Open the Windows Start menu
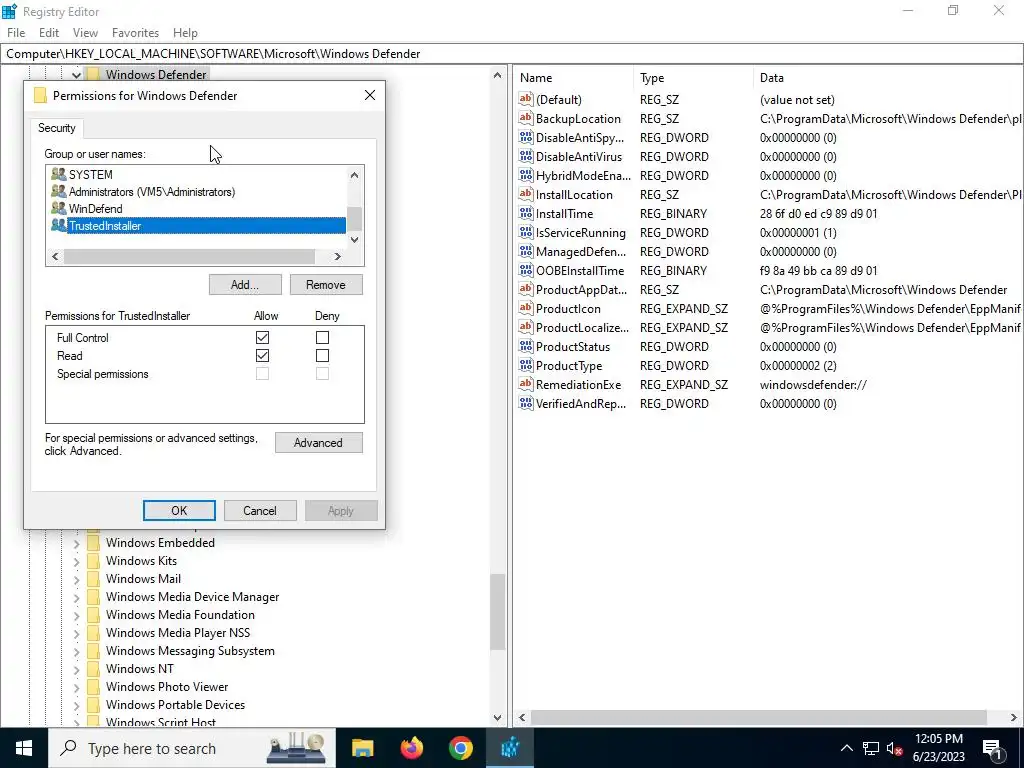1024x768 pixels. coord(24,748)
